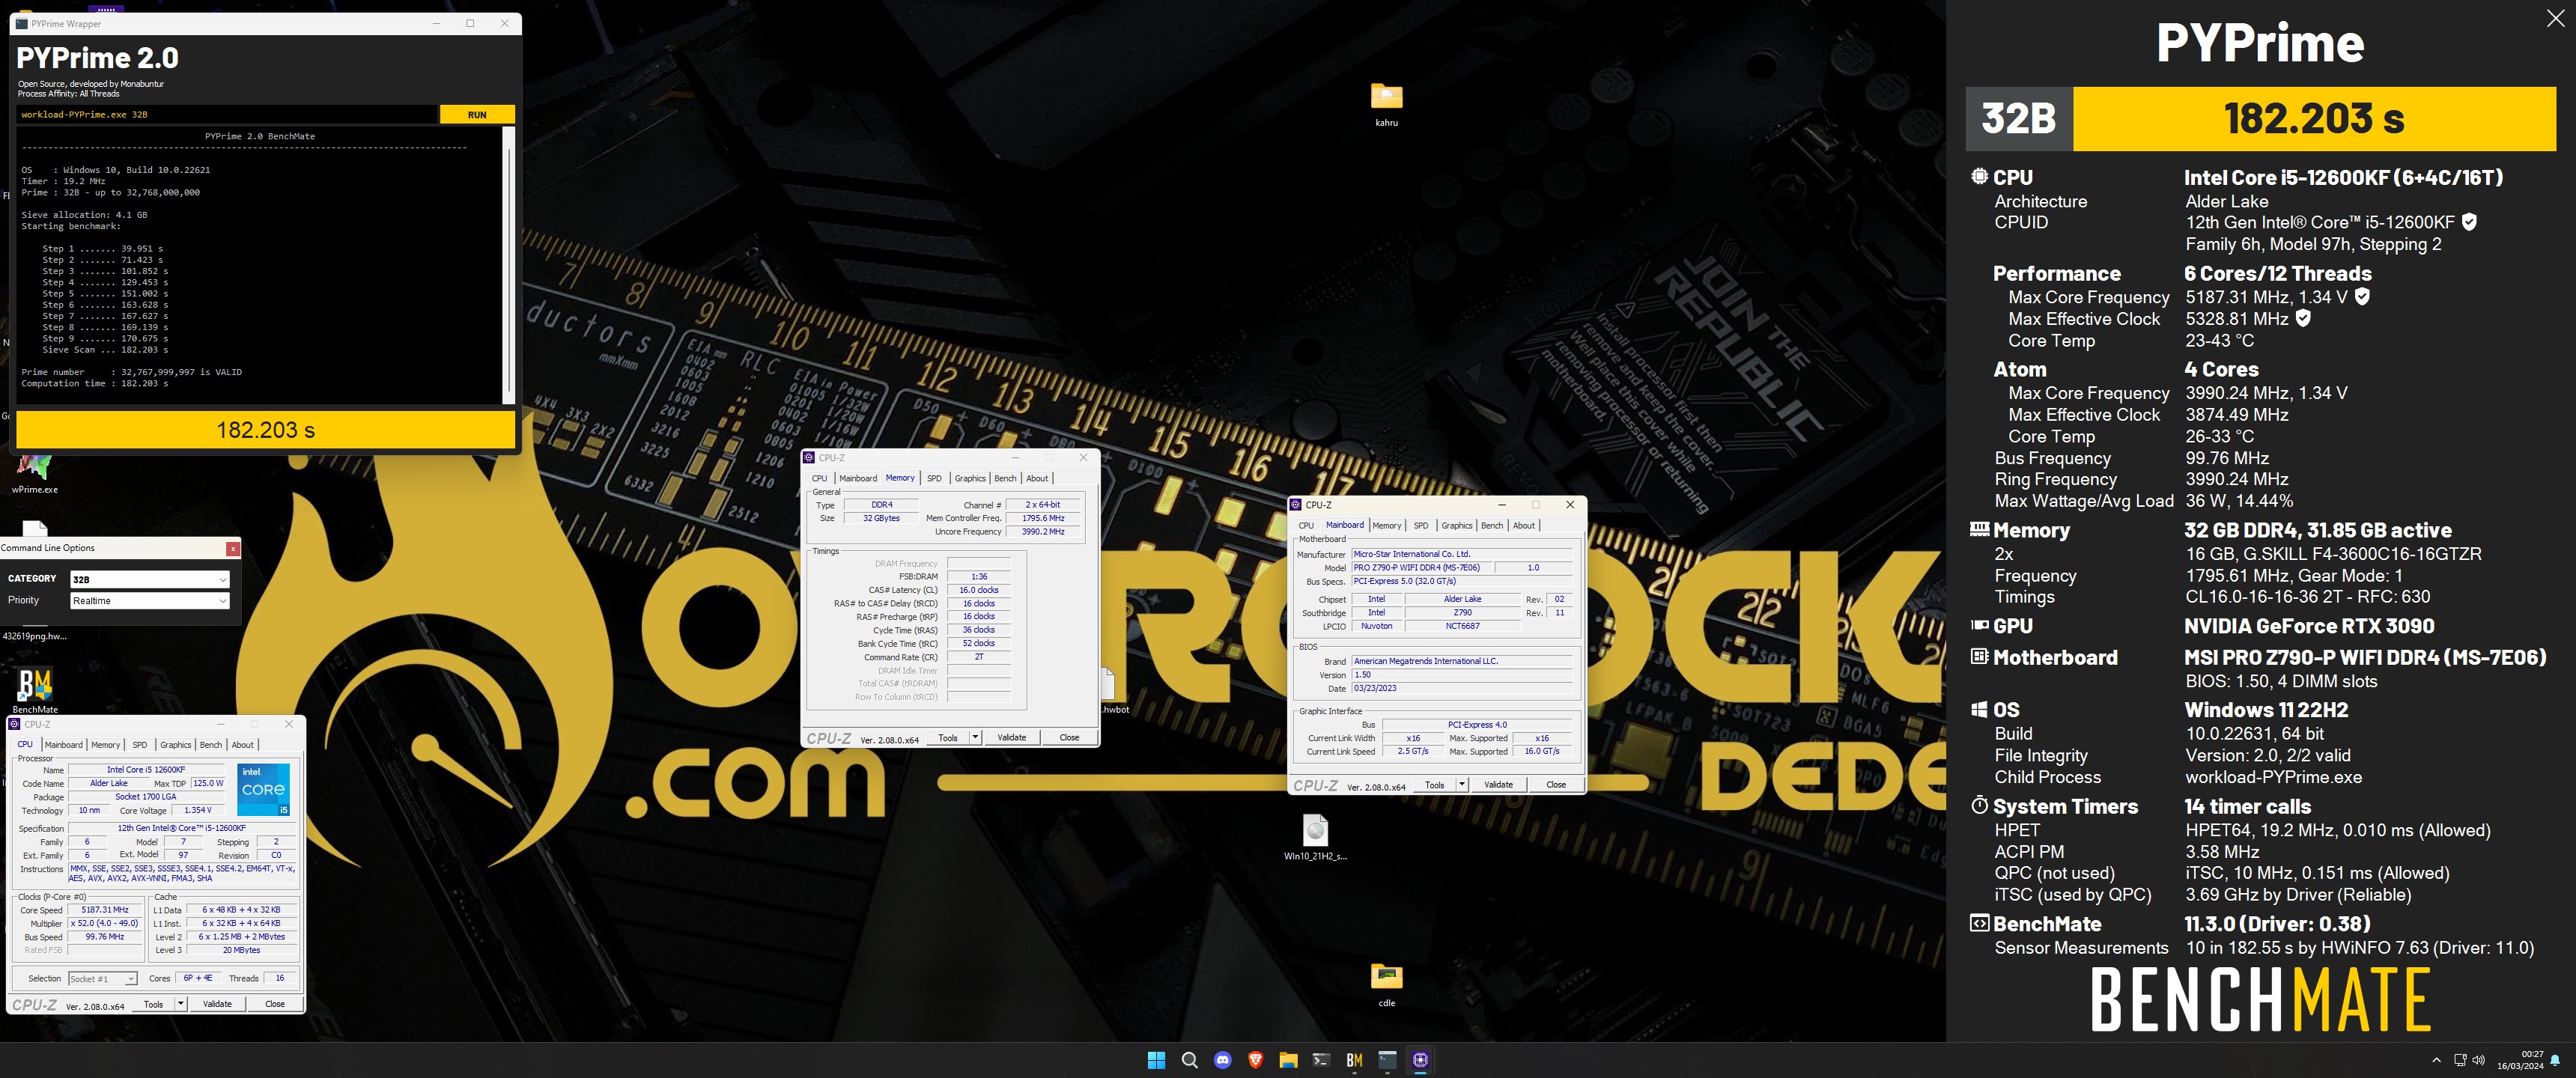Click the DRAM CAS# Latency value 16.0 clocks
The image size is (2576, 1078).
click(978, 590)
